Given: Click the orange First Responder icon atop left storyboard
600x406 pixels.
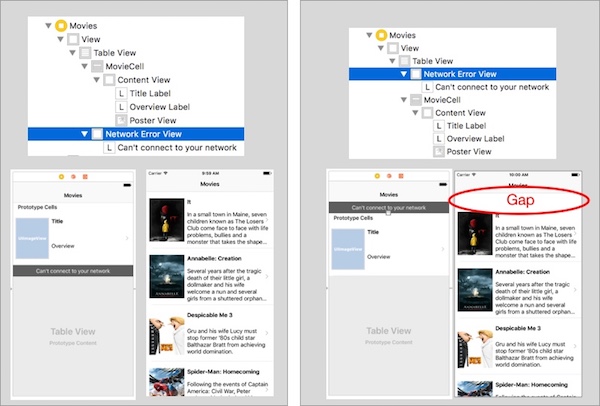Looking at the screenshot, I should 73,177.
